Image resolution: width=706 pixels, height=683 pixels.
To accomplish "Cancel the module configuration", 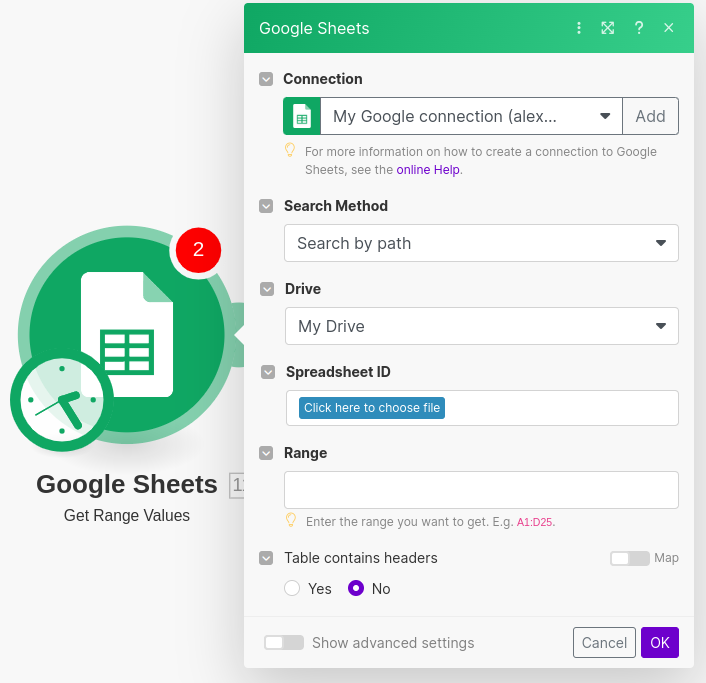I will (604, 642).
